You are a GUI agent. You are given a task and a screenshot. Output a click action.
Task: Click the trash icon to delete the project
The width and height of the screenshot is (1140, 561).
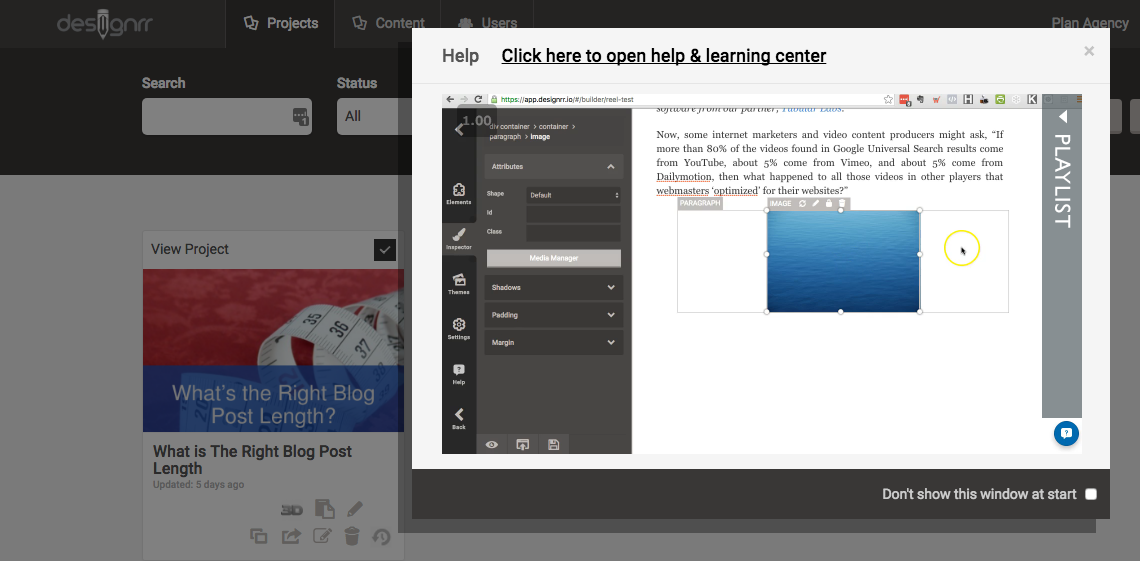tap(351, 536)
